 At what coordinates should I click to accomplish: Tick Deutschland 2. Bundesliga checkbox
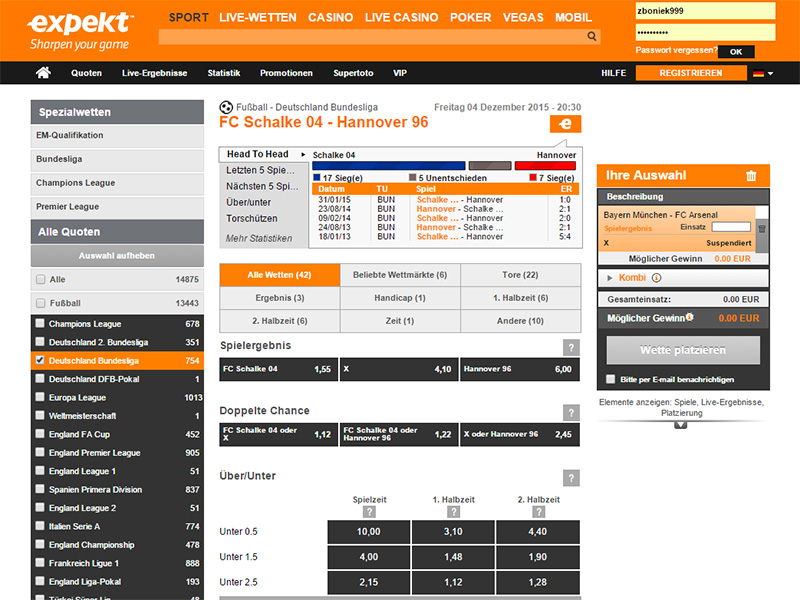click(x=40, y=341)
